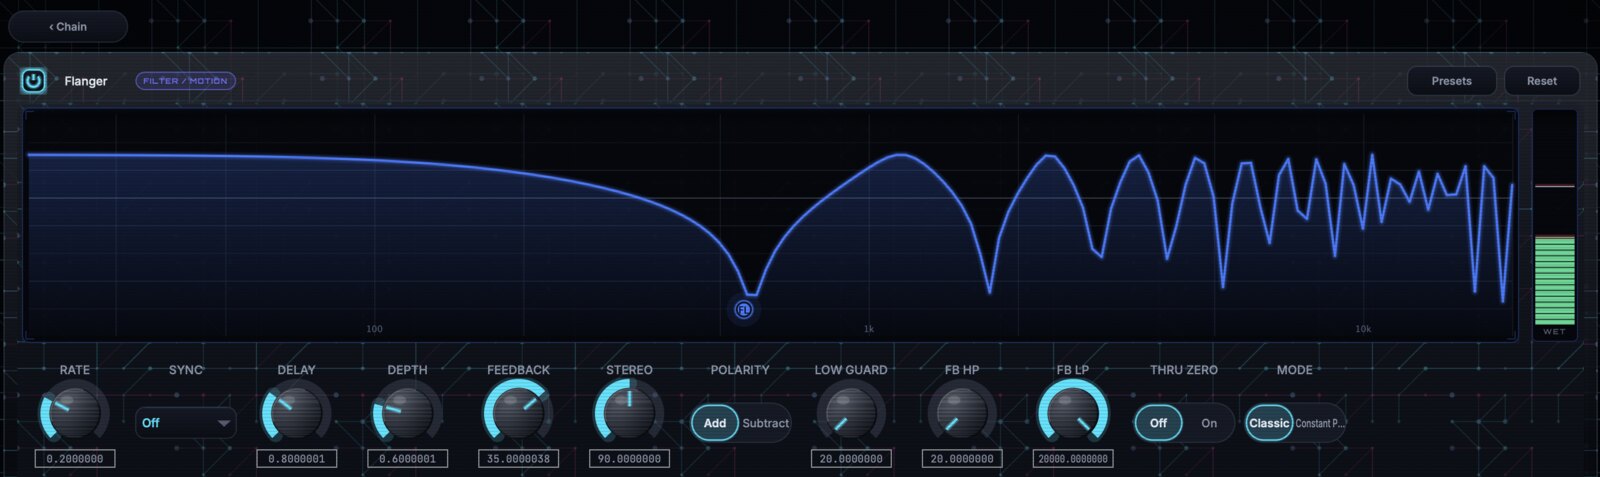The height and width of the screenshot is (477, 1600).
Task: Toggle the Flanger power button
Action: point(33,81)
